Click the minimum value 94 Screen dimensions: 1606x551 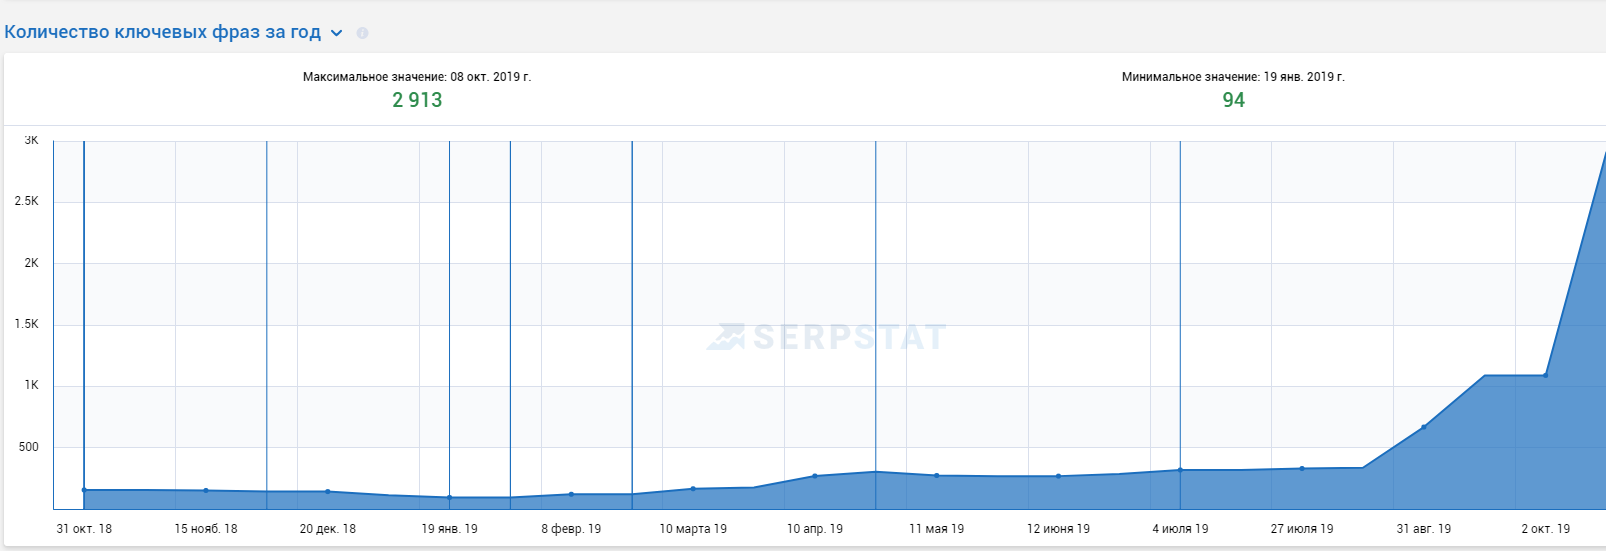[1233, 100]
